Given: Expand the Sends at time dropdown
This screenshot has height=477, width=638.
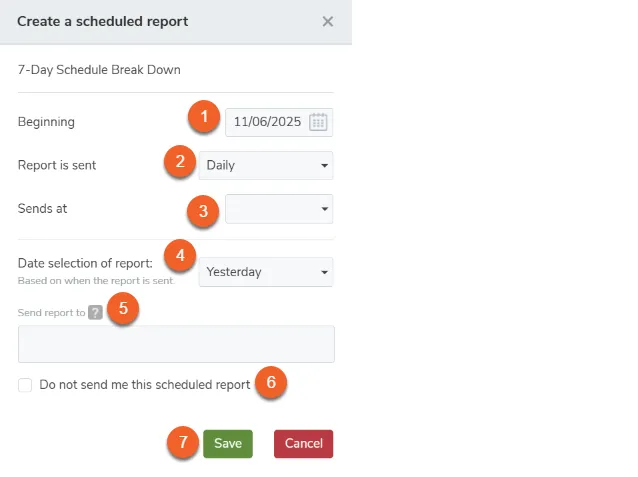Looking at the screenshot, I should [279, 209].
